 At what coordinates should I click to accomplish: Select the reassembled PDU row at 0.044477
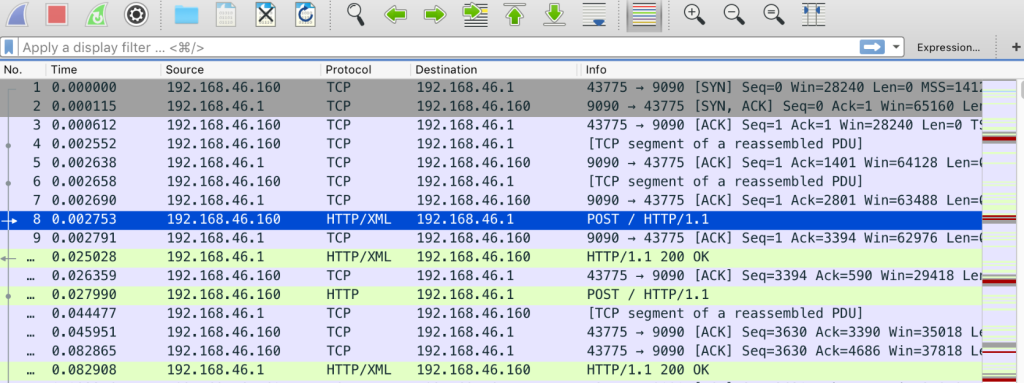[x=490, y=314]
